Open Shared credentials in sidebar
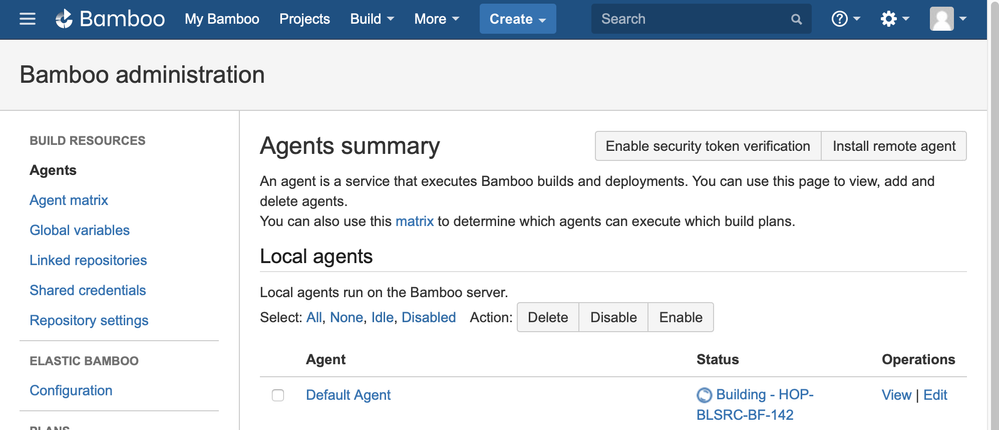 click(87, 290)
